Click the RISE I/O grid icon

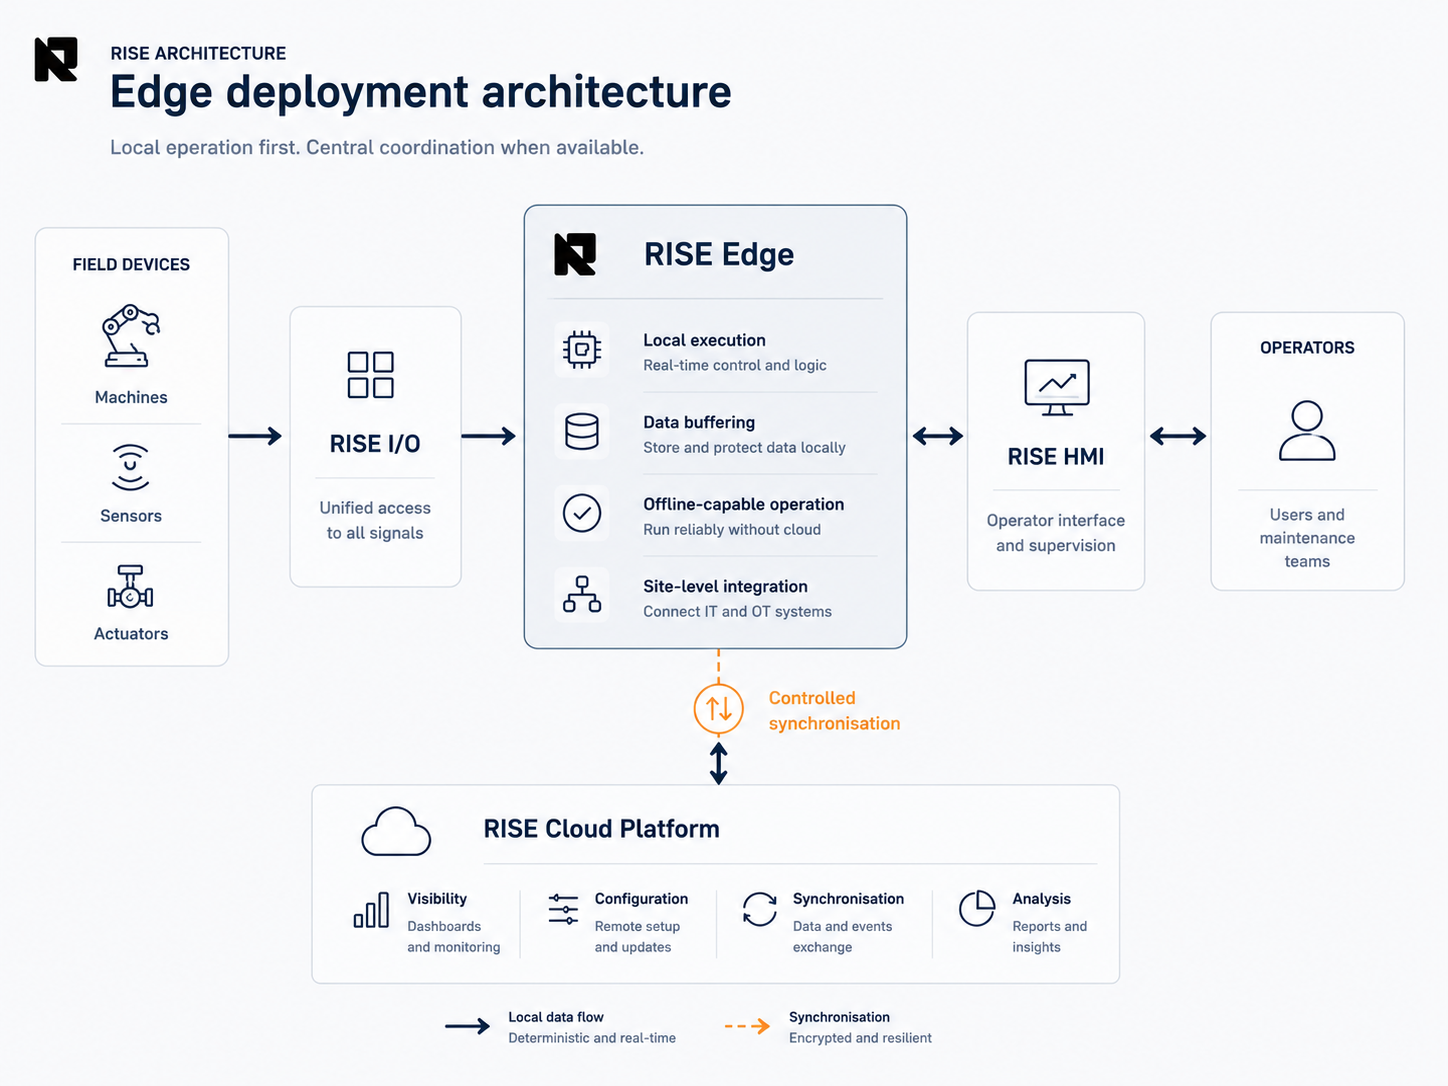[x=371, y=375]
